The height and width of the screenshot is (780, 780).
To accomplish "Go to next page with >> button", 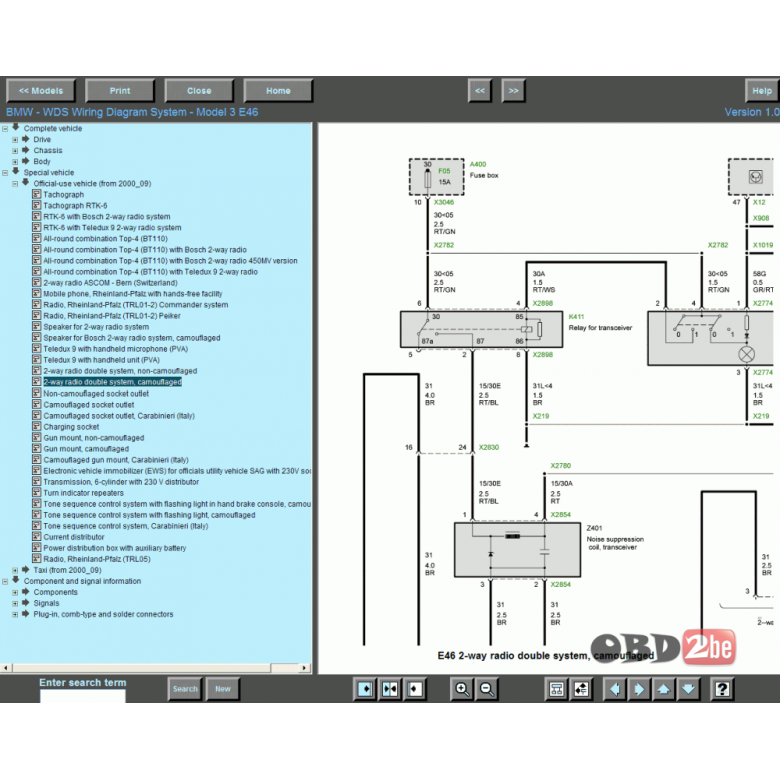I will [x=513, y=91].
